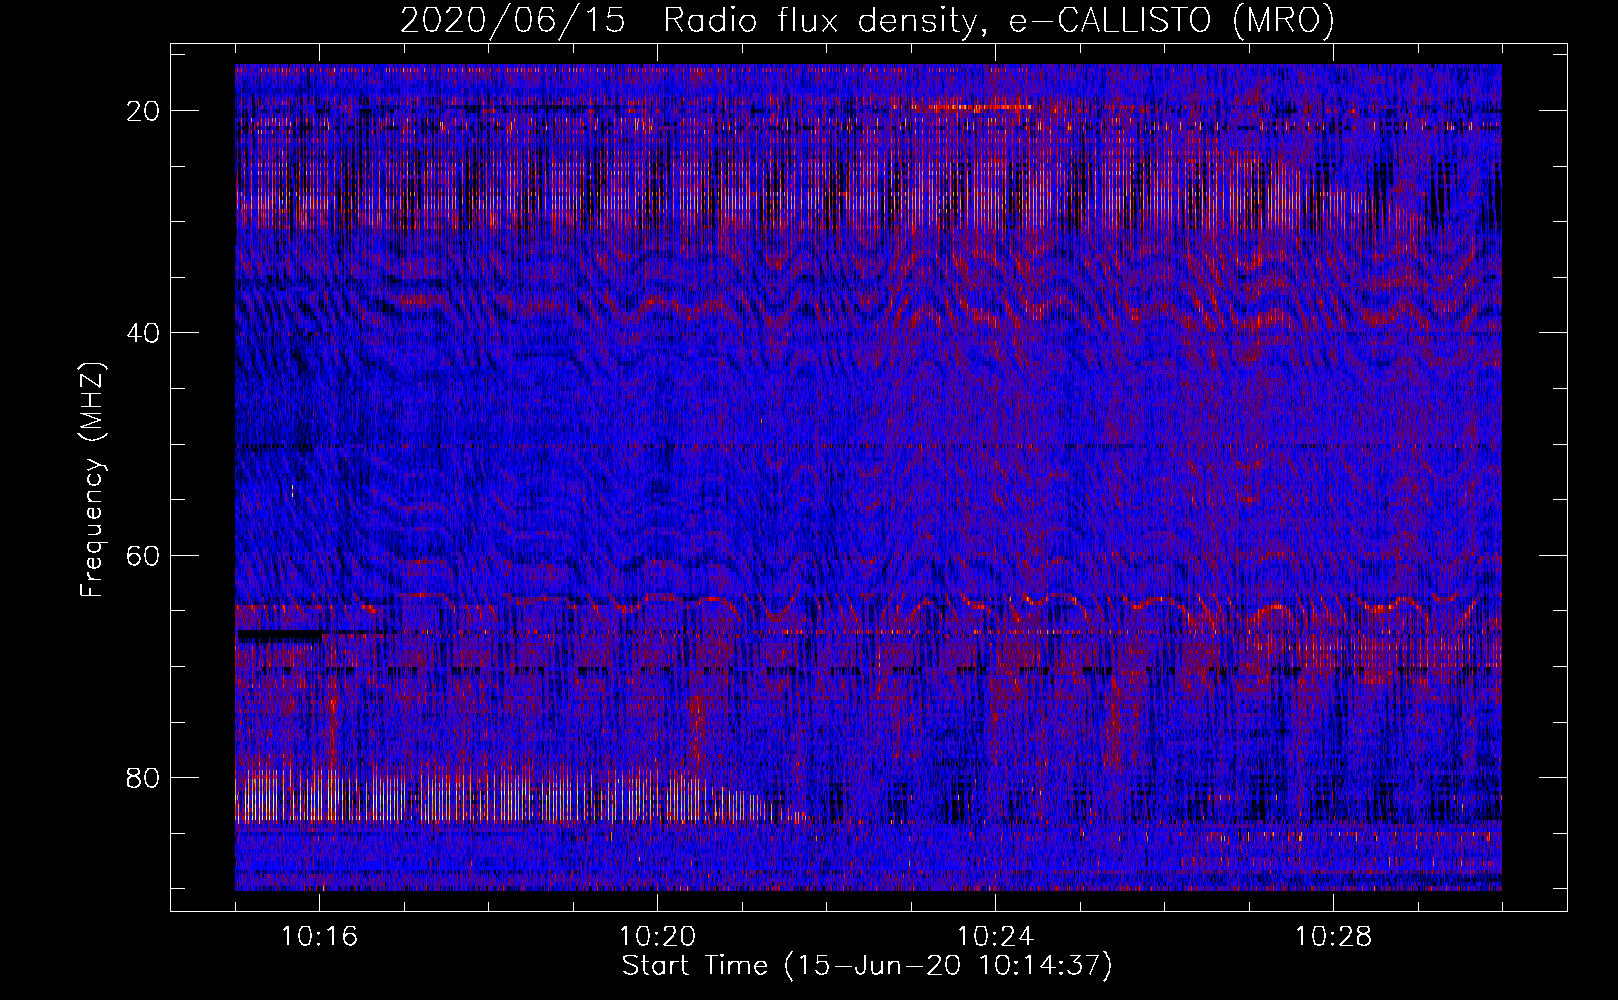The height and width of the screenshot is (1000, 1618).
Task: Click the 40 MHz frequency tick label
Action: pos(144,333)
